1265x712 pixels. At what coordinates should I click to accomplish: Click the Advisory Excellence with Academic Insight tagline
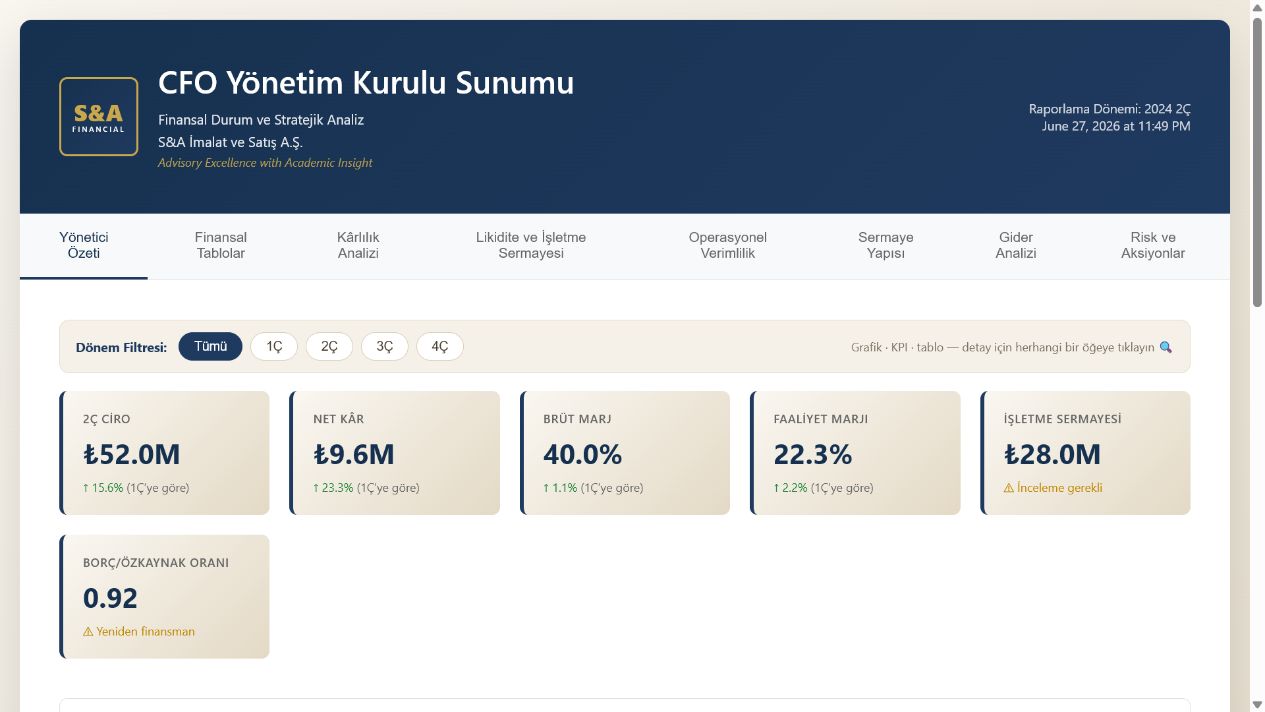265,163
